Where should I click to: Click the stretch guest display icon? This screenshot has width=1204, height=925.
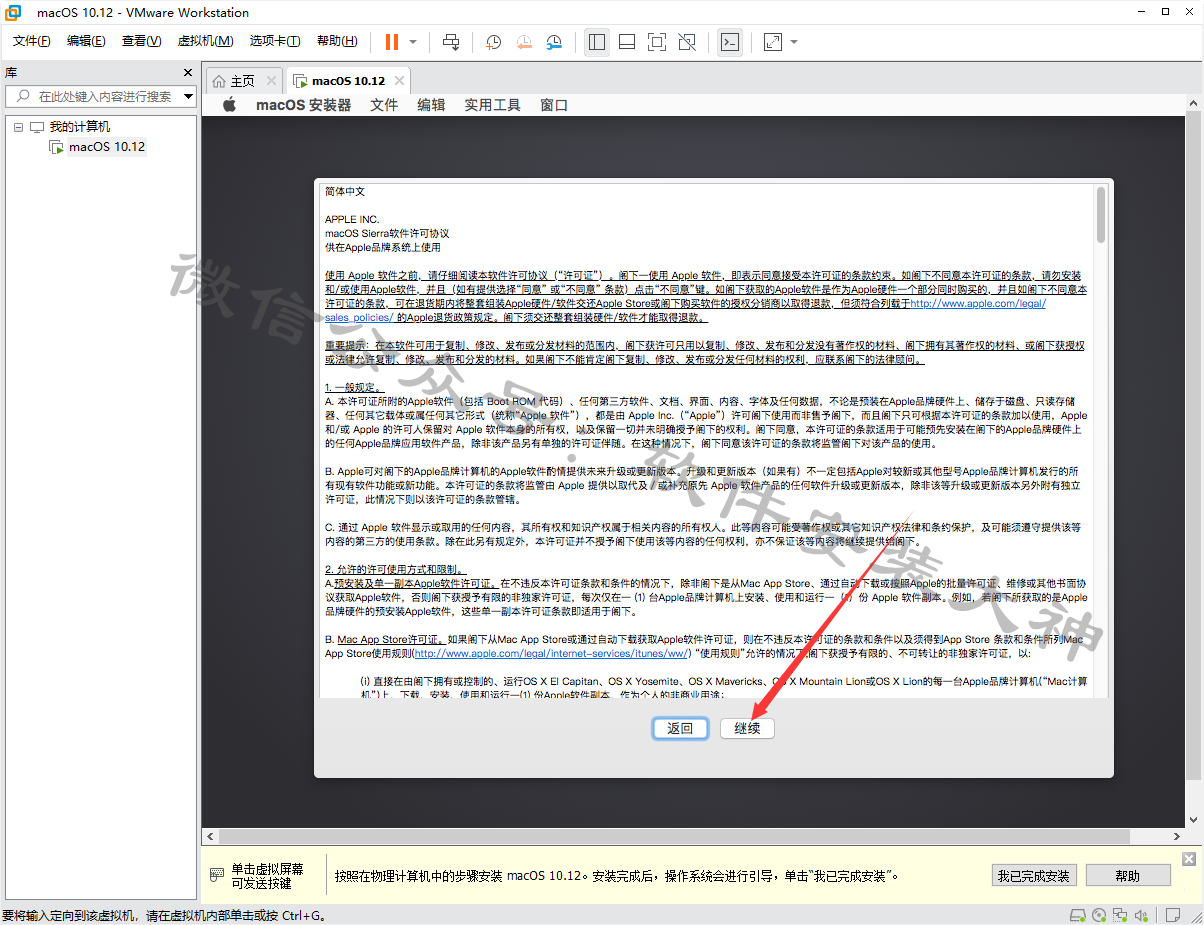[x=773, y=42]
